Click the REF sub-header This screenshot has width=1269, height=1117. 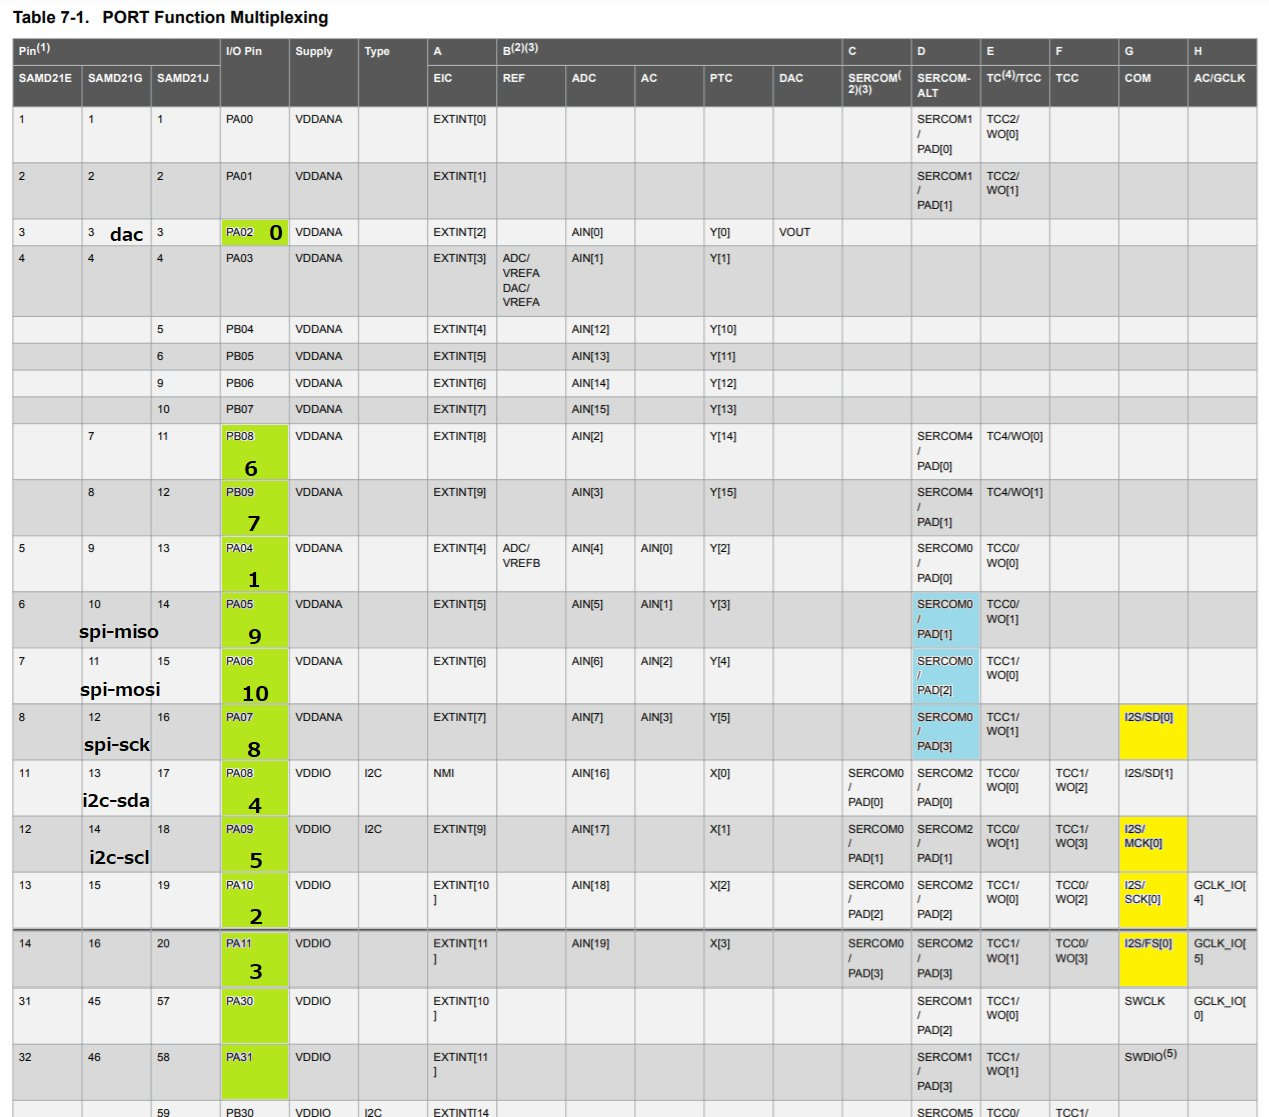point(530,85)
